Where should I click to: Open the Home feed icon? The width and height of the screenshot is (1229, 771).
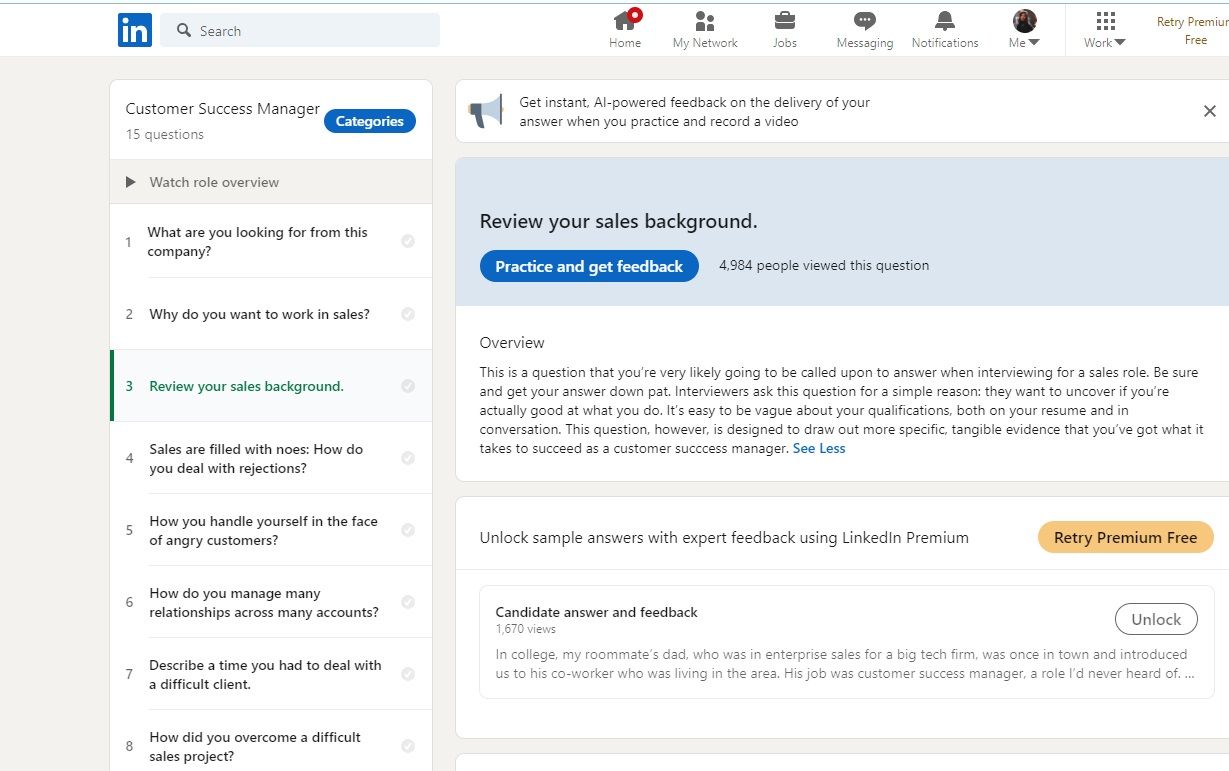pos(625,21)
